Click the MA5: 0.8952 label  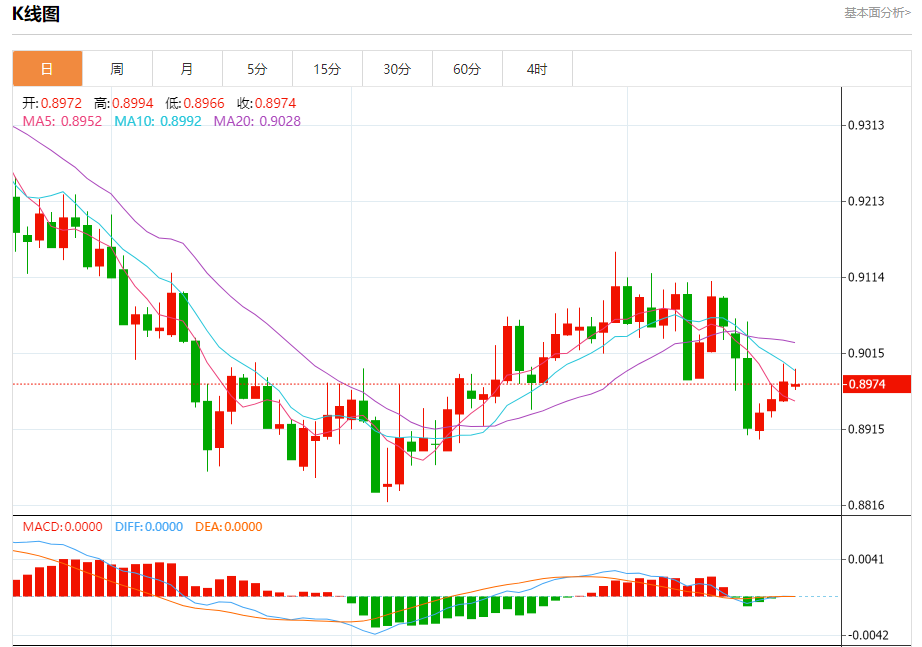pos(62,121)
